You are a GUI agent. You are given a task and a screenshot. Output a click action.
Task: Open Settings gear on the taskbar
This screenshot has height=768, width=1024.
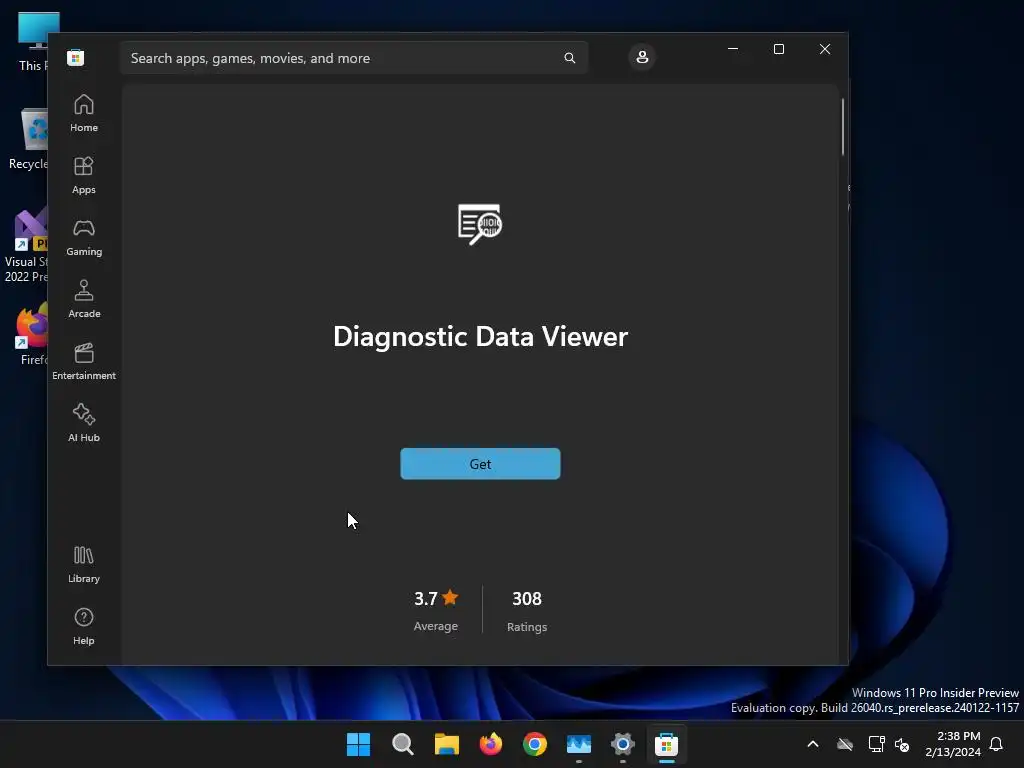click(x=622, y=744)
